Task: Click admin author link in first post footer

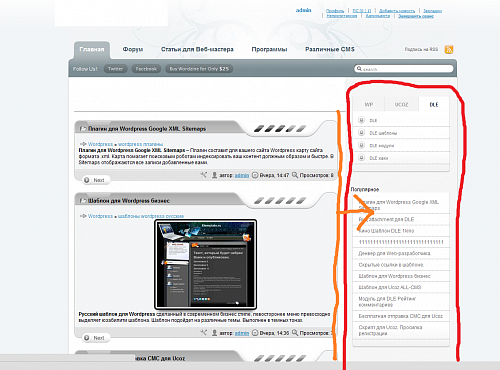Action: point(242,175)
